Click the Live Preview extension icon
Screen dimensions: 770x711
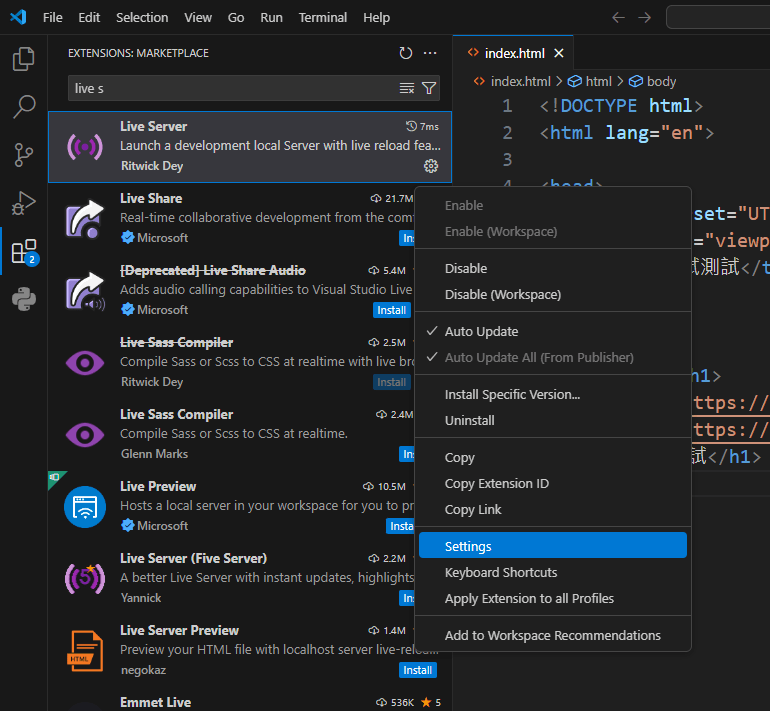click(x=85, y=507)
